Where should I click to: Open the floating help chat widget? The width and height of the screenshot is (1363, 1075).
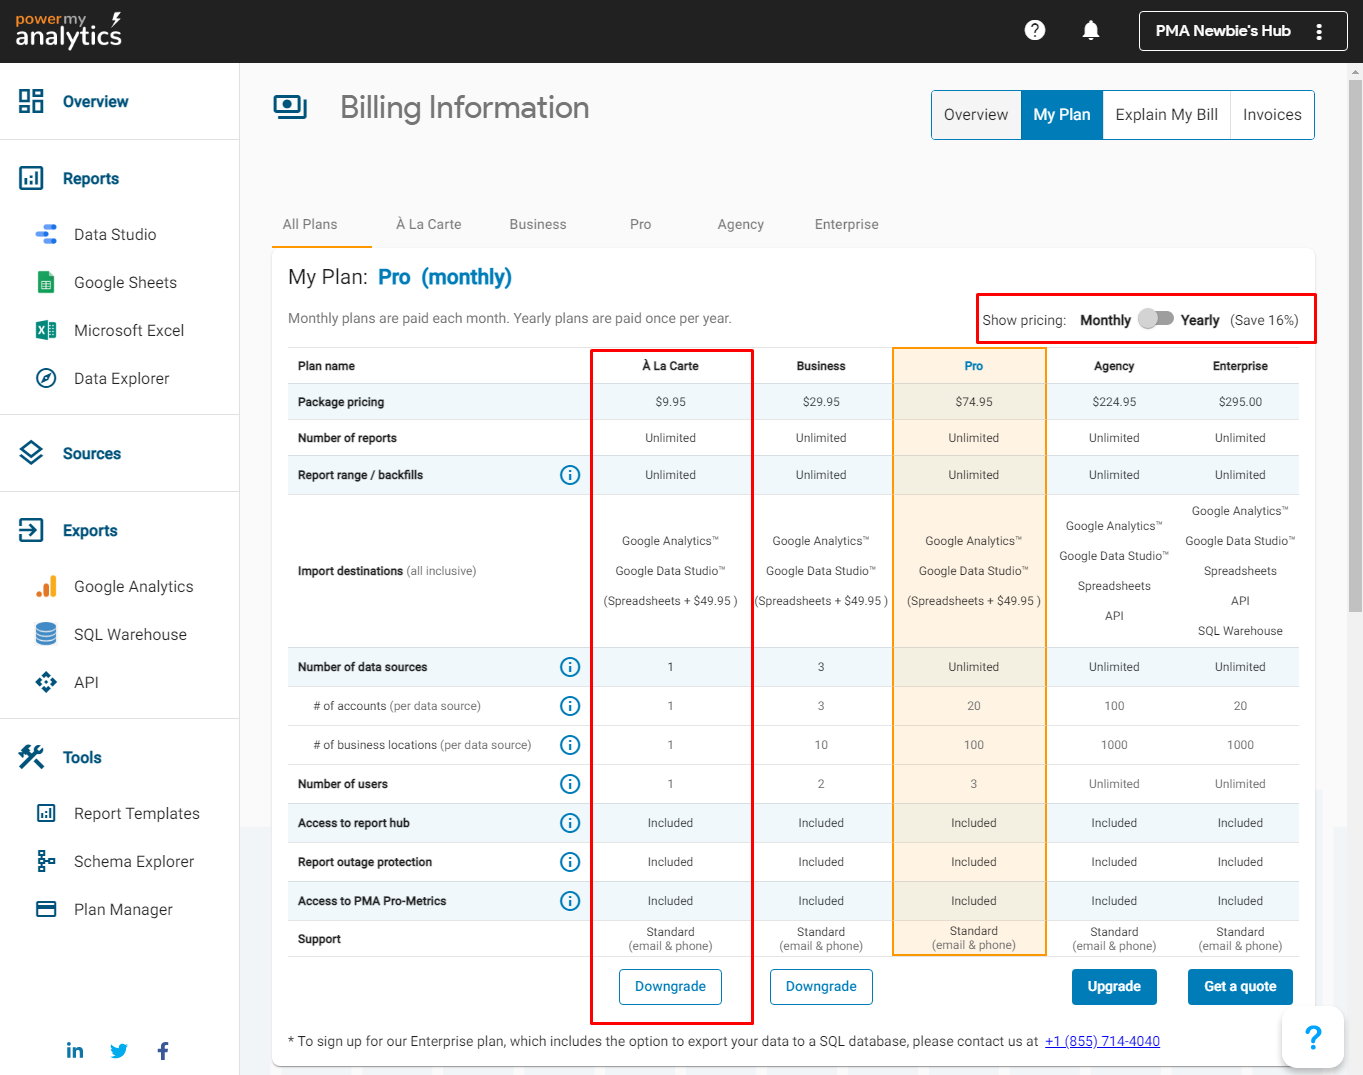click(1312, 1037)
